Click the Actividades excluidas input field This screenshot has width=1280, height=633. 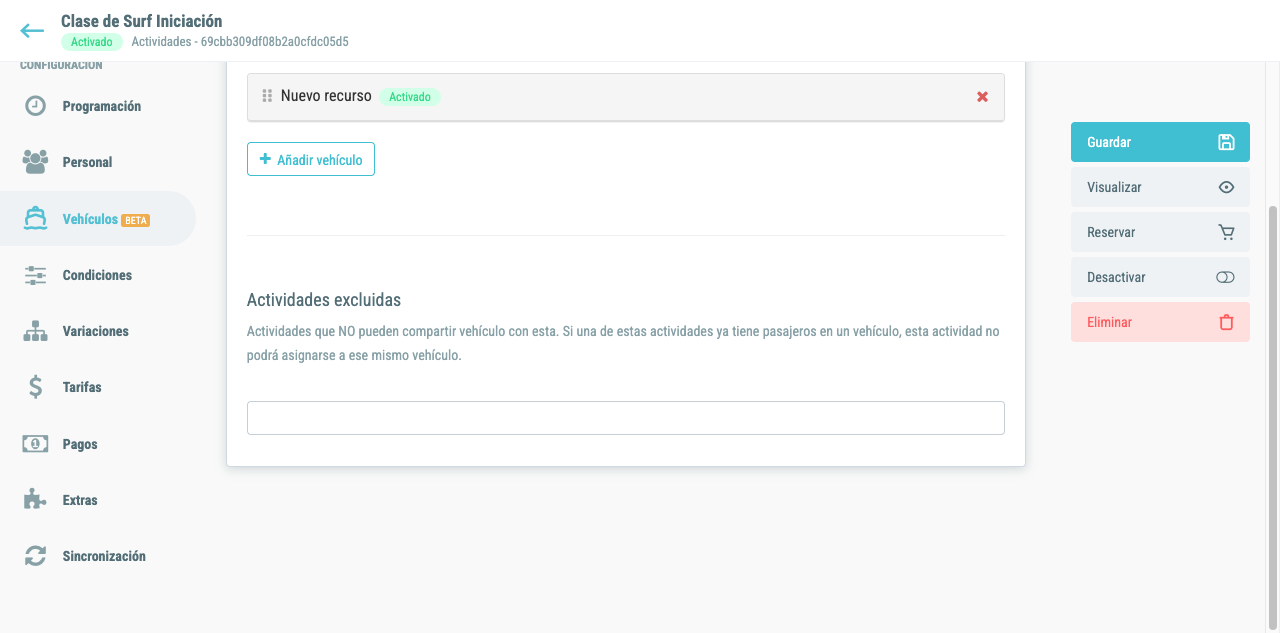tap(626, 418)
